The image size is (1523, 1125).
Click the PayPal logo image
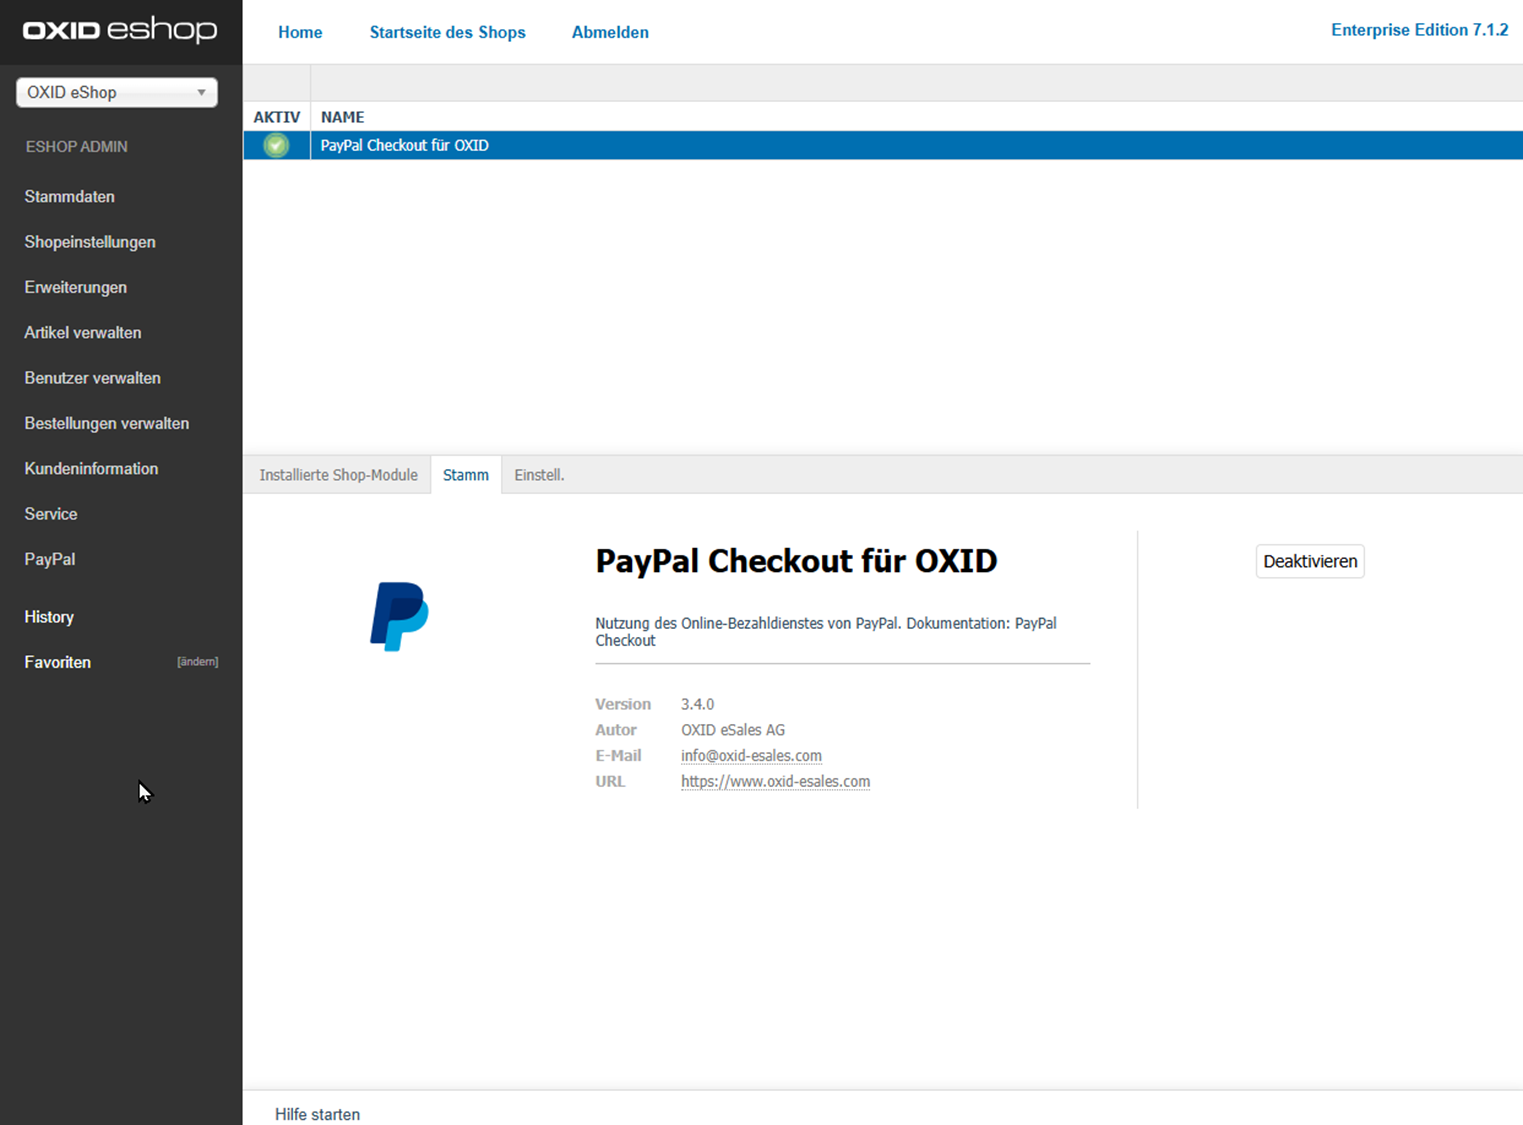pyautogui.click(x=399, y=617)
